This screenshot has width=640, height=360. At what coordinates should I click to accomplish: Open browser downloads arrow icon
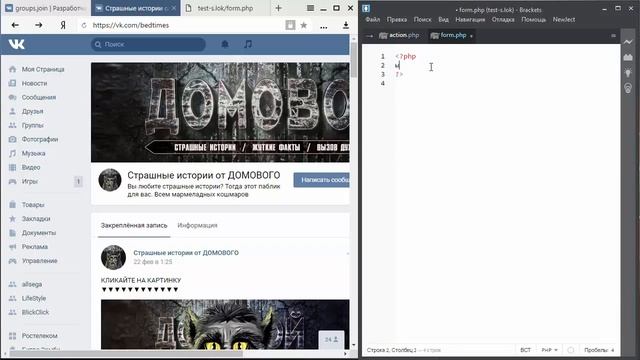(x=346, y=25)
